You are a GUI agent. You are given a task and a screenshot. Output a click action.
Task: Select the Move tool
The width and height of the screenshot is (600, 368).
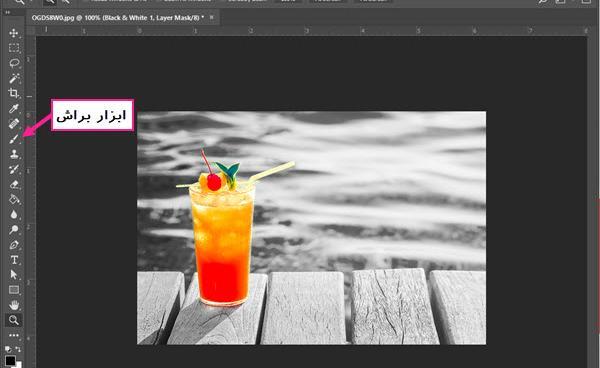(x=14, y=33)
